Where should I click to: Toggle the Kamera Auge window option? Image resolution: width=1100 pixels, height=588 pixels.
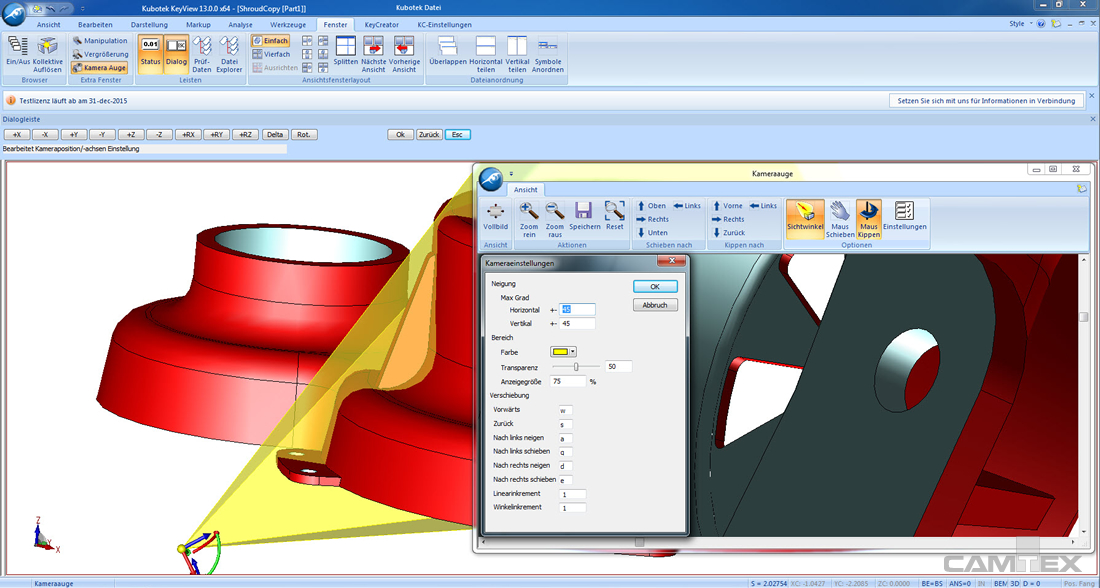100,68
